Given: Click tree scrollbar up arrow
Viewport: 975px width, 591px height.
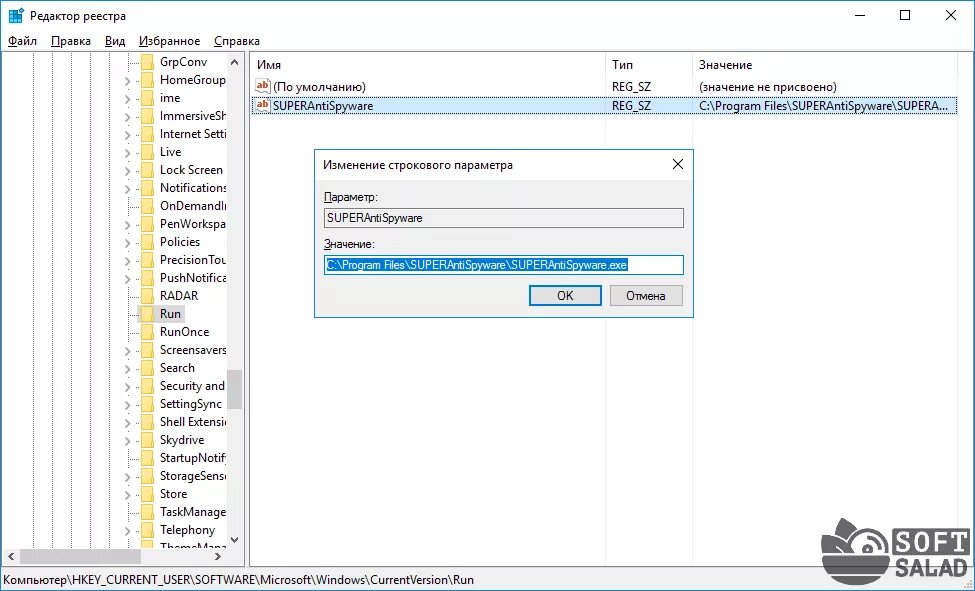Looking at the screenshot, I should coord(234,62).
